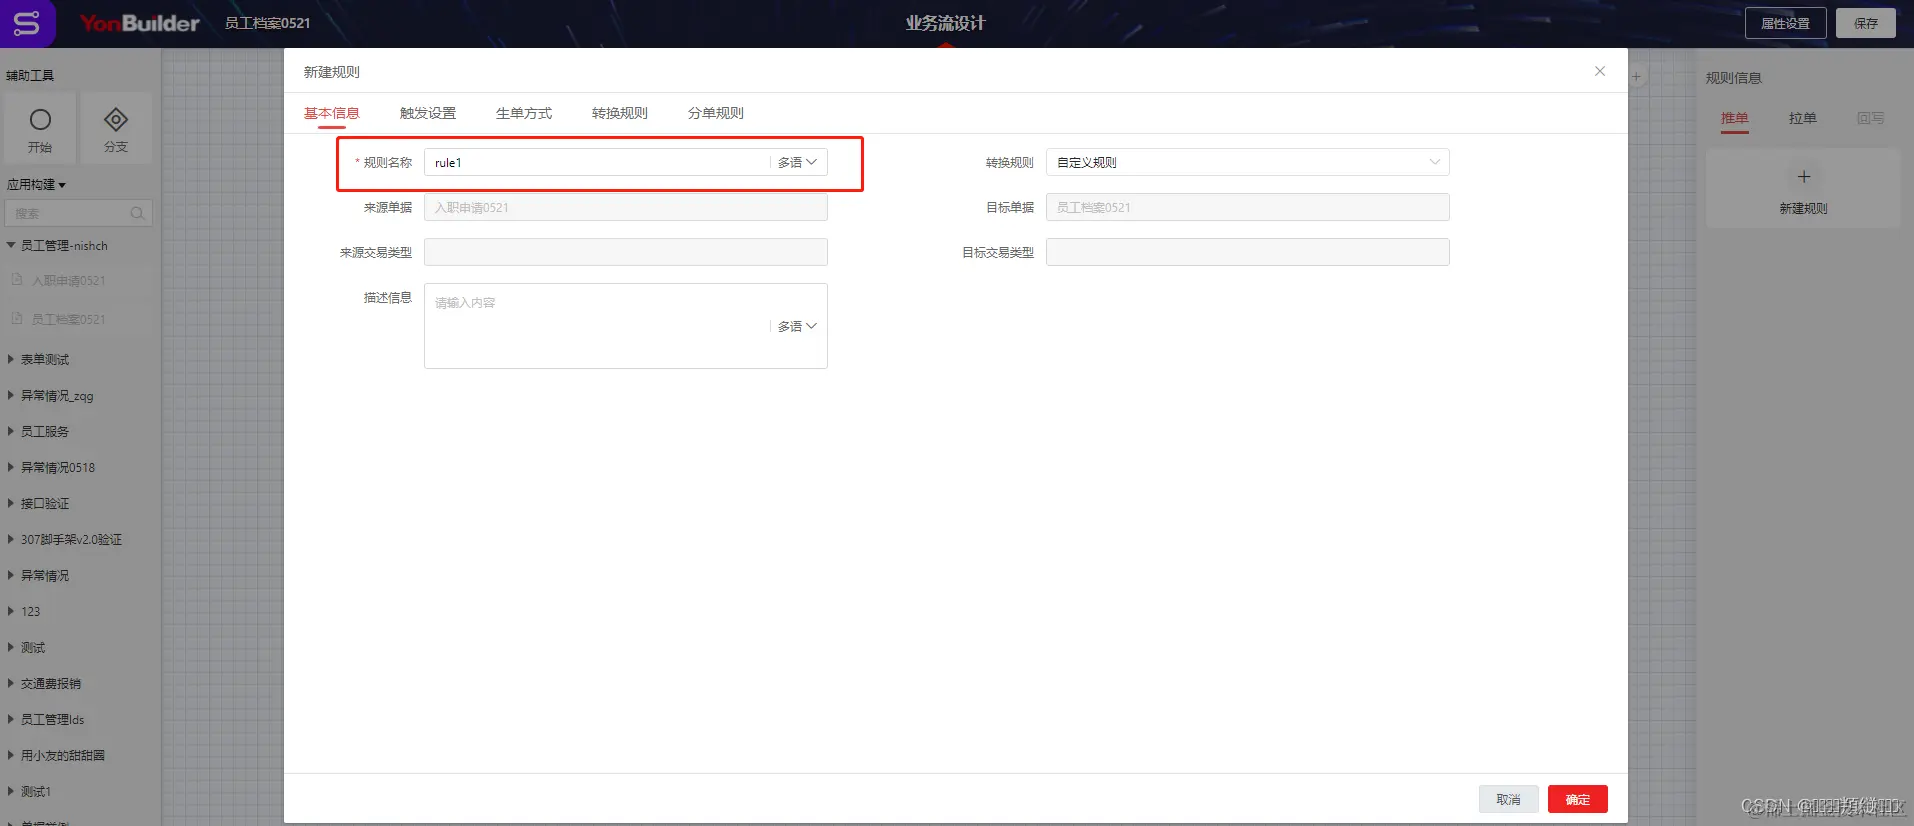Click the sidebar 搜索 search box

click(78, 213)
